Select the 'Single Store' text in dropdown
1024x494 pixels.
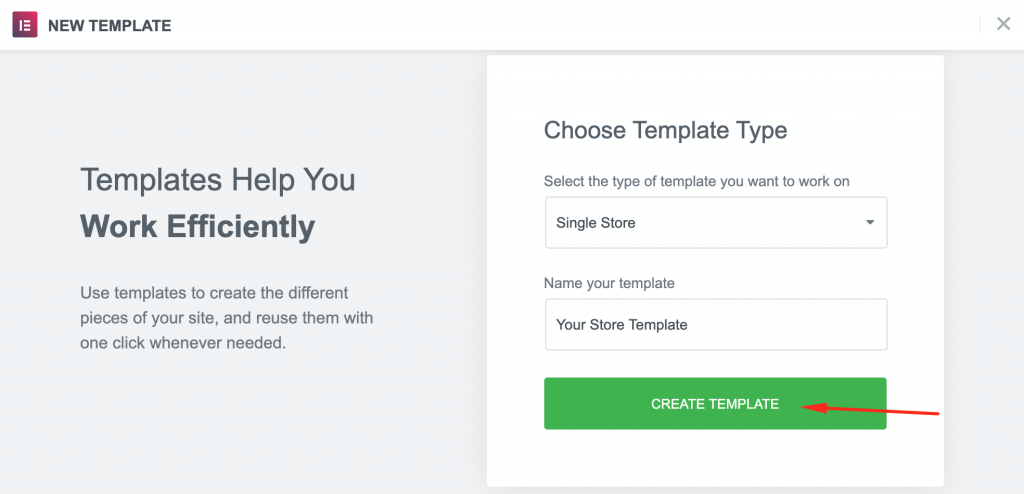[595, 222]
